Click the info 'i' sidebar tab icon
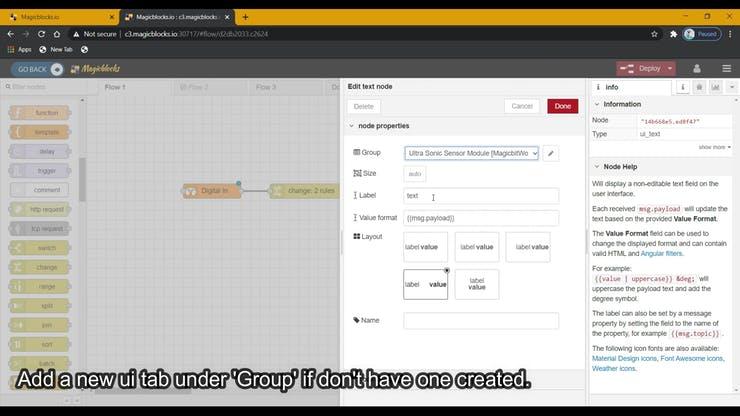The width and height of the screenshot is (740, 416). tap(683, 87)
